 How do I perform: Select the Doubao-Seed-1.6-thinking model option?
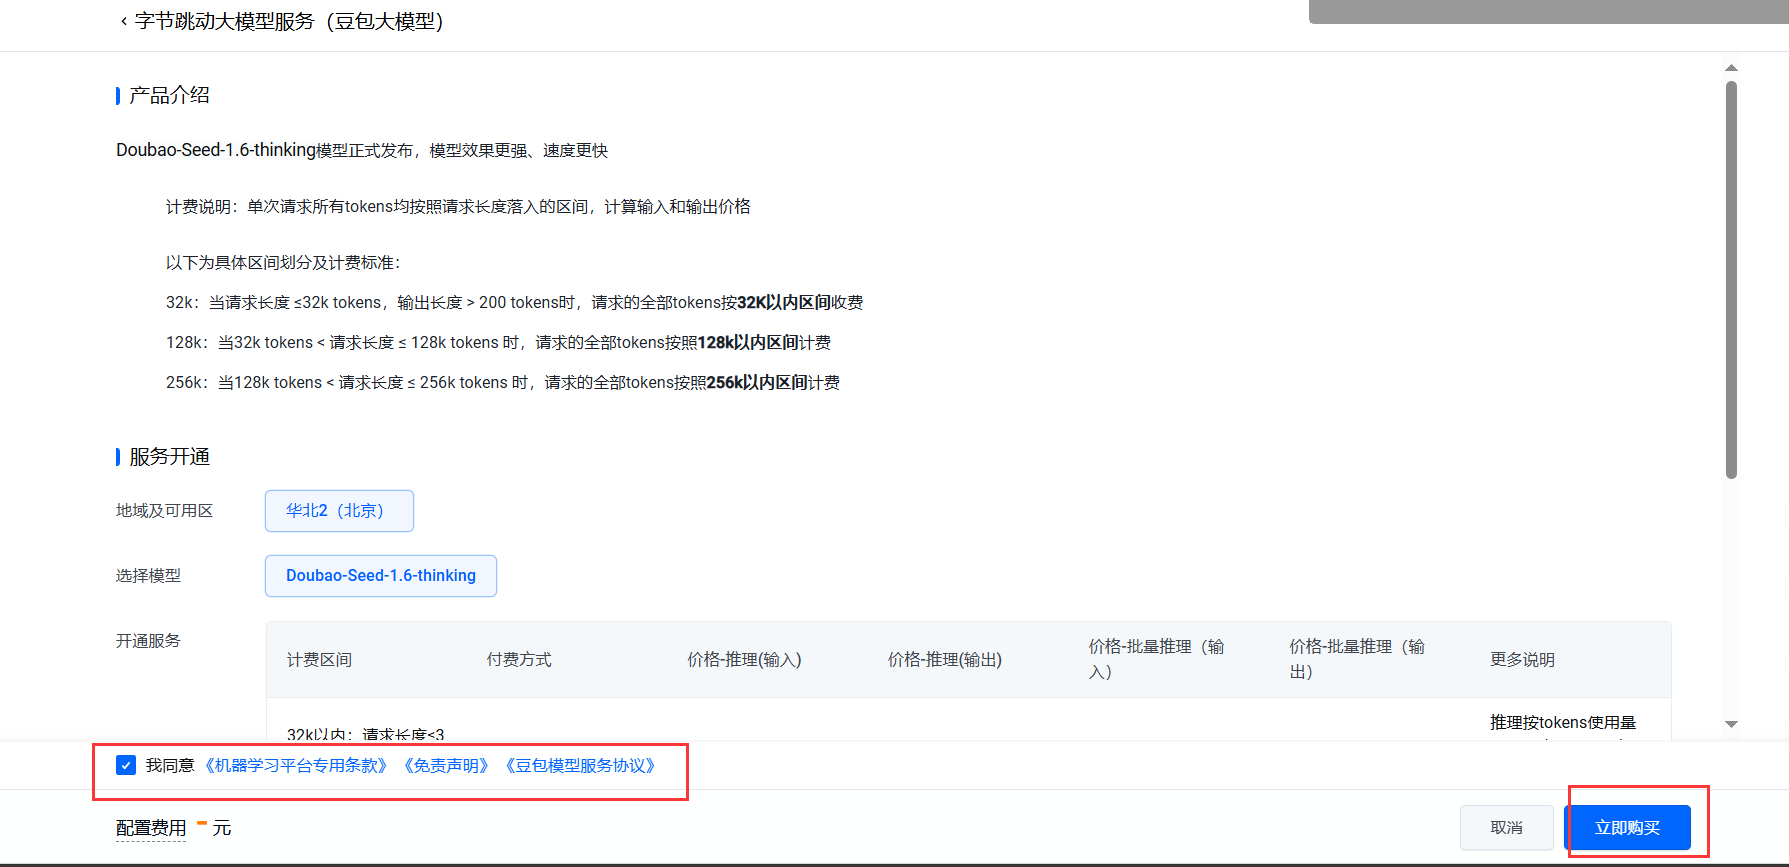(x=381, y=576)
